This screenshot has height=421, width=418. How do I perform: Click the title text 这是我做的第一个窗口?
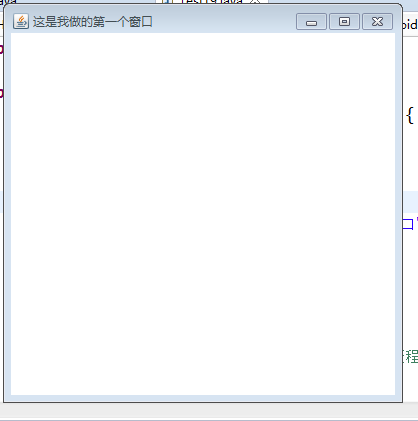tap(93, 22)
